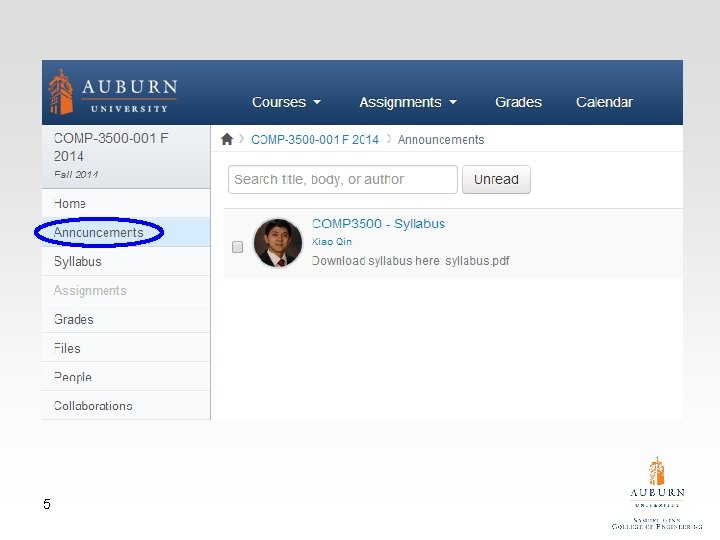Click the Fall 2014 term label
The width and height of the screenshot is (720, 540).
[76, 174]
